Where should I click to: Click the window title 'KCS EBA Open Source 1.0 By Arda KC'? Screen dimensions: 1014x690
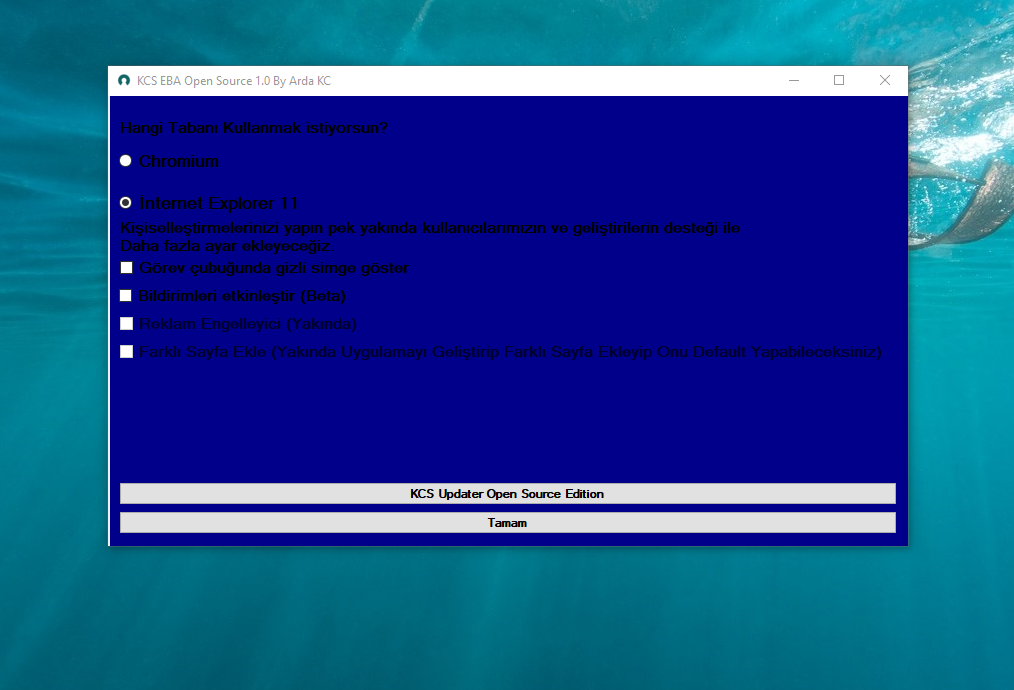click(x=233, y=81)
